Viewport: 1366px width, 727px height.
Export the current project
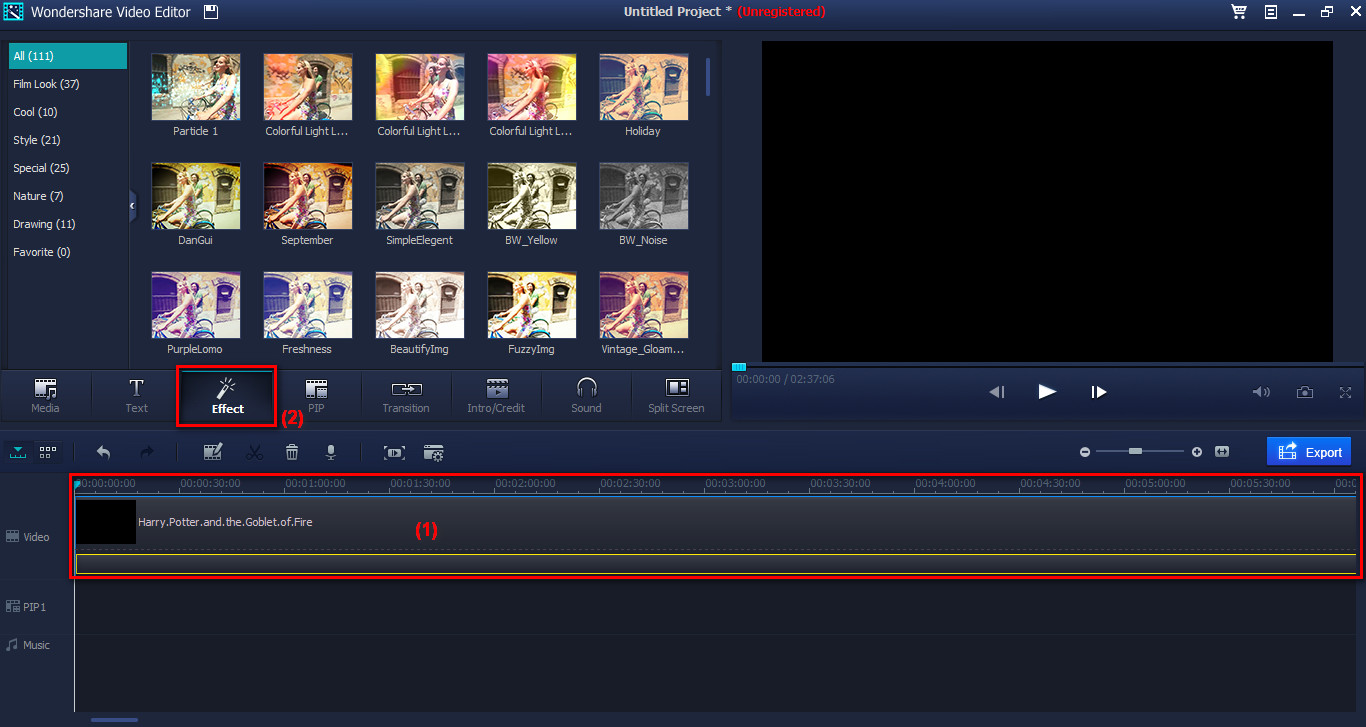(1309, 451)
